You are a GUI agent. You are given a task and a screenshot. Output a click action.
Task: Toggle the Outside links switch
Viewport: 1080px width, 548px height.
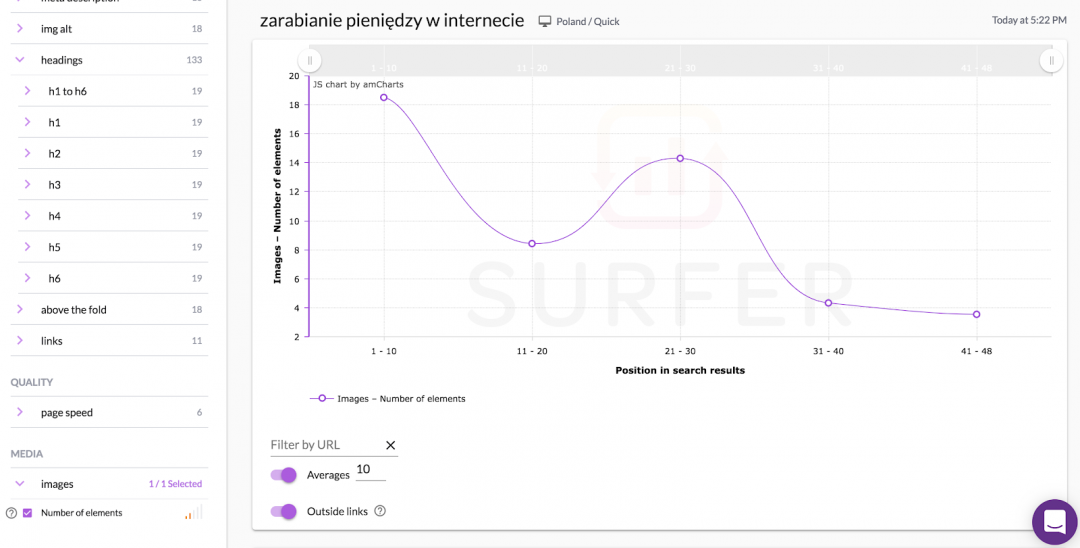coord(284,511)
